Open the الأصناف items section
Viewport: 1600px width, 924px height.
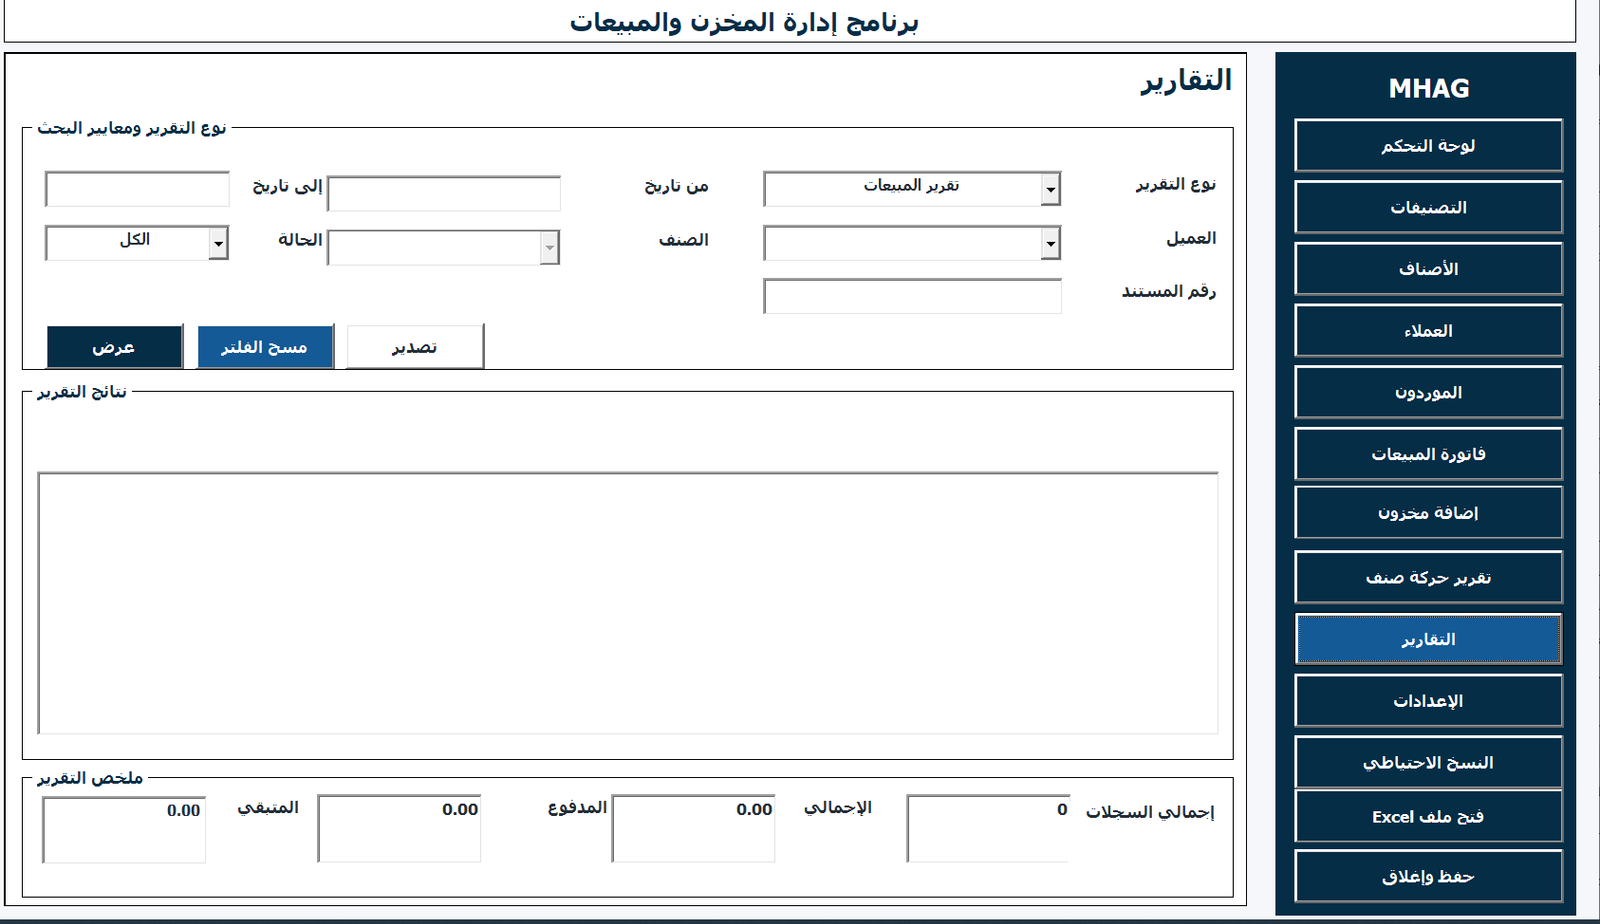pos(1428,269)
